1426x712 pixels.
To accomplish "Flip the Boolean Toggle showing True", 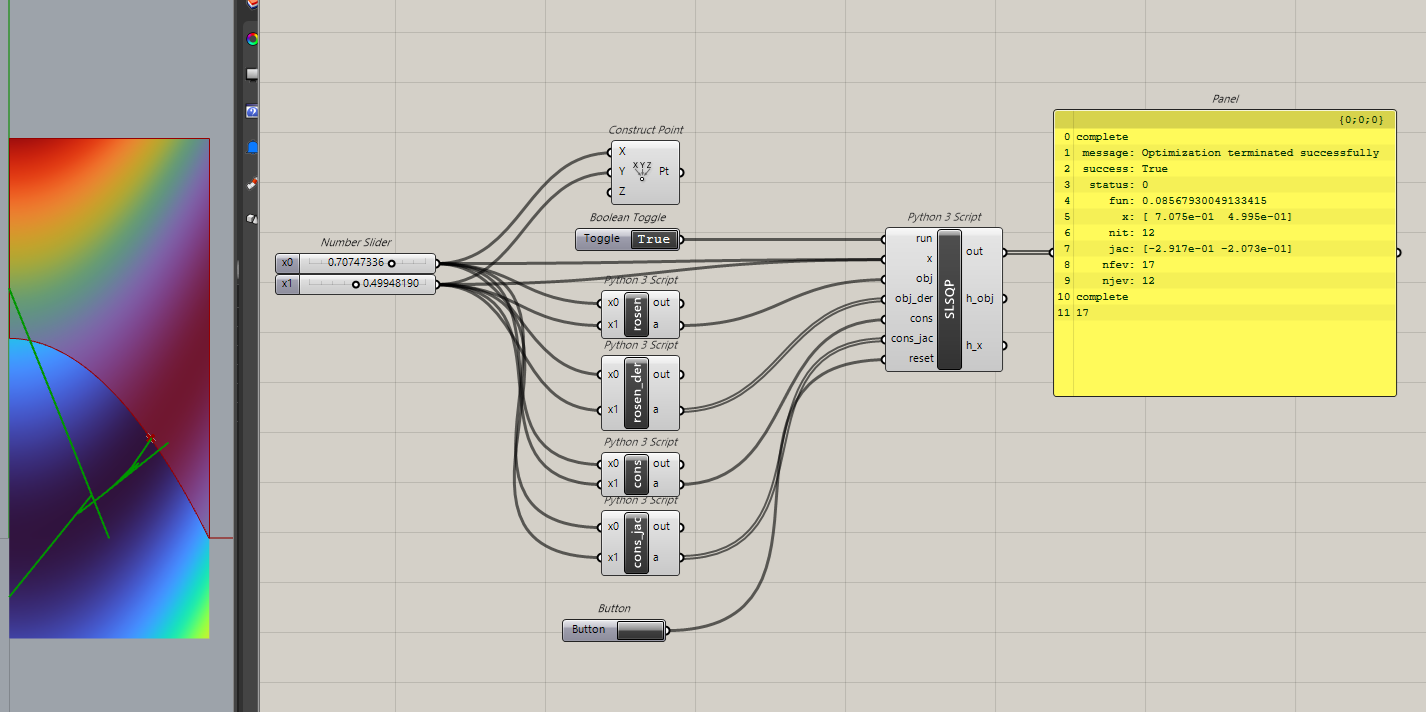I will pos(654,239).
